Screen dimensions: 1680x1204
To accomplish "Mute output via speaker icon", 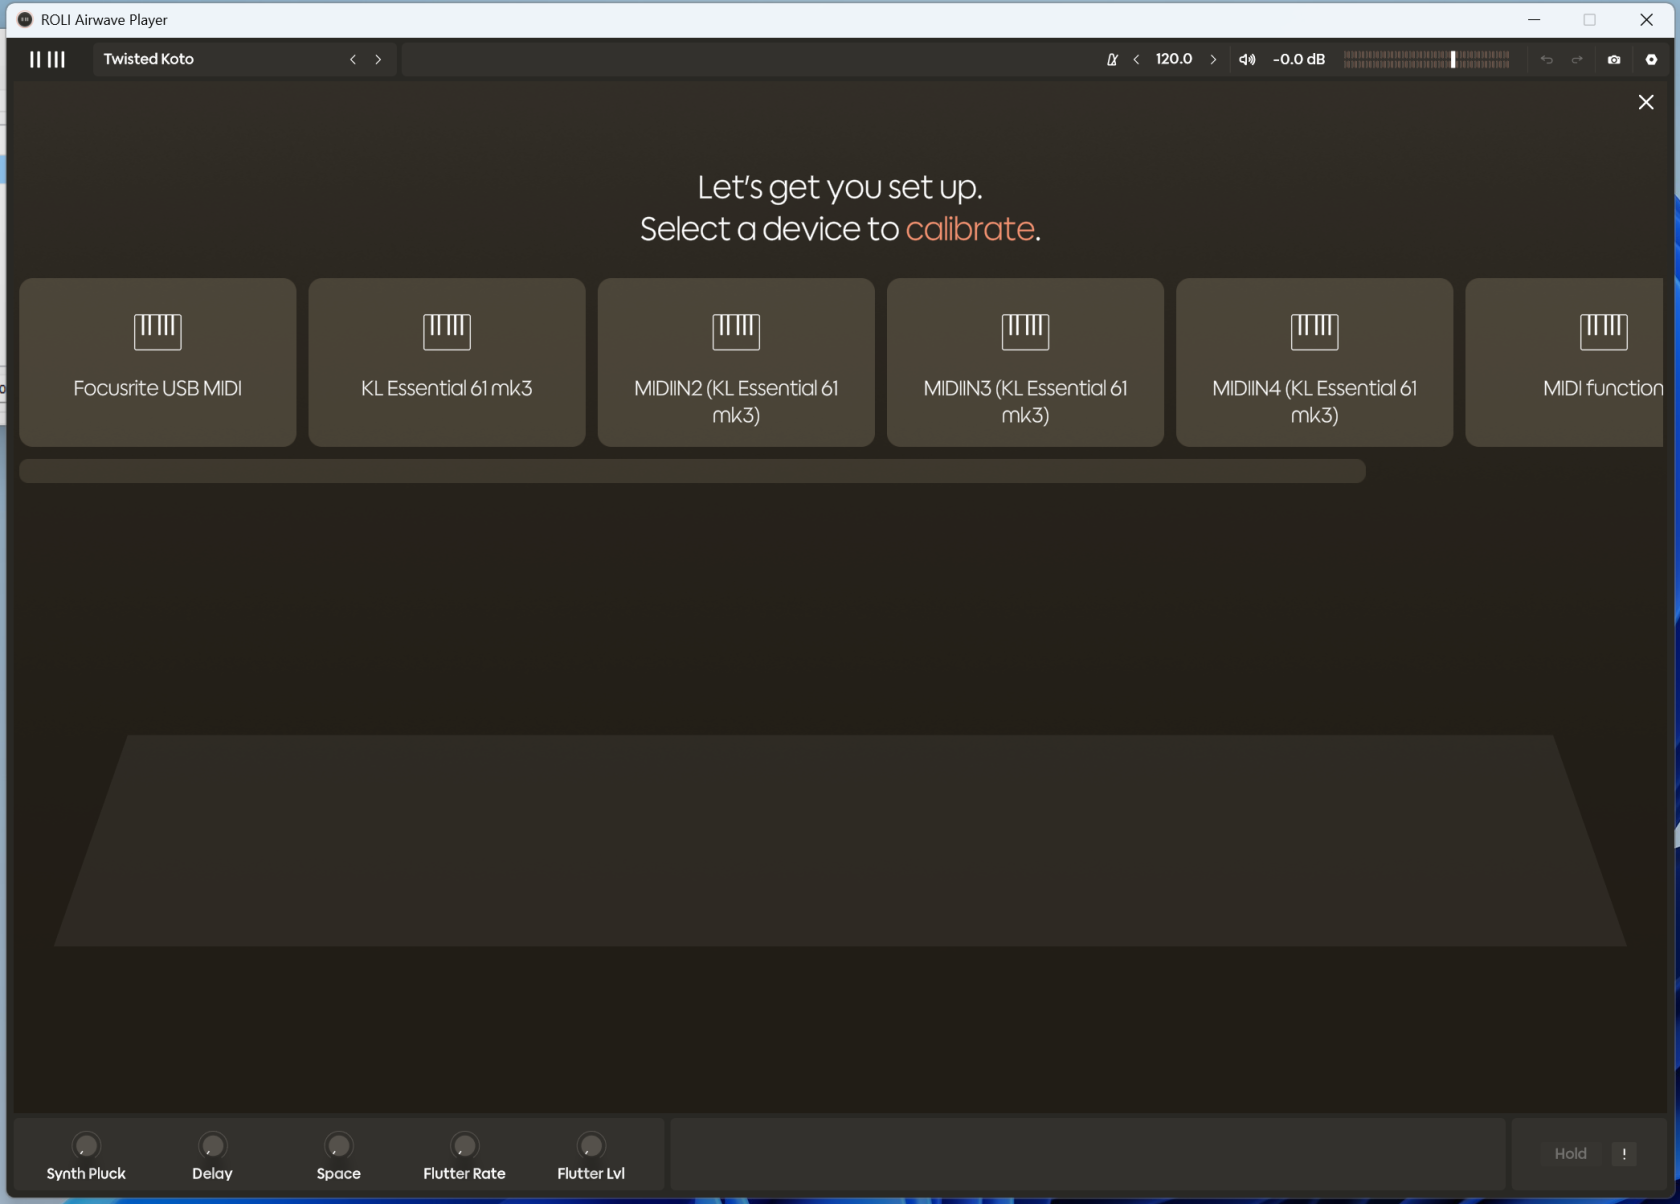I will (1247, 59).
